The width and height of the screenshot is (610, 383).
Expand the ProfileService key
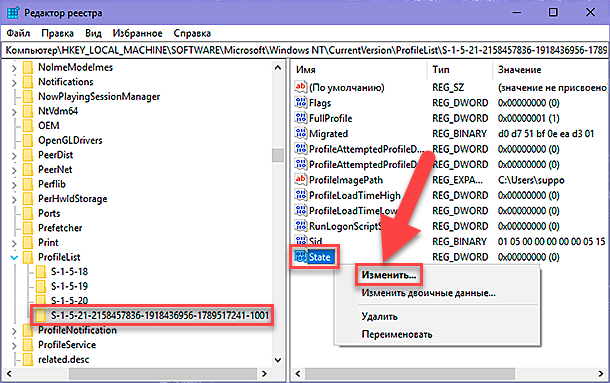(x=14, y=345)
